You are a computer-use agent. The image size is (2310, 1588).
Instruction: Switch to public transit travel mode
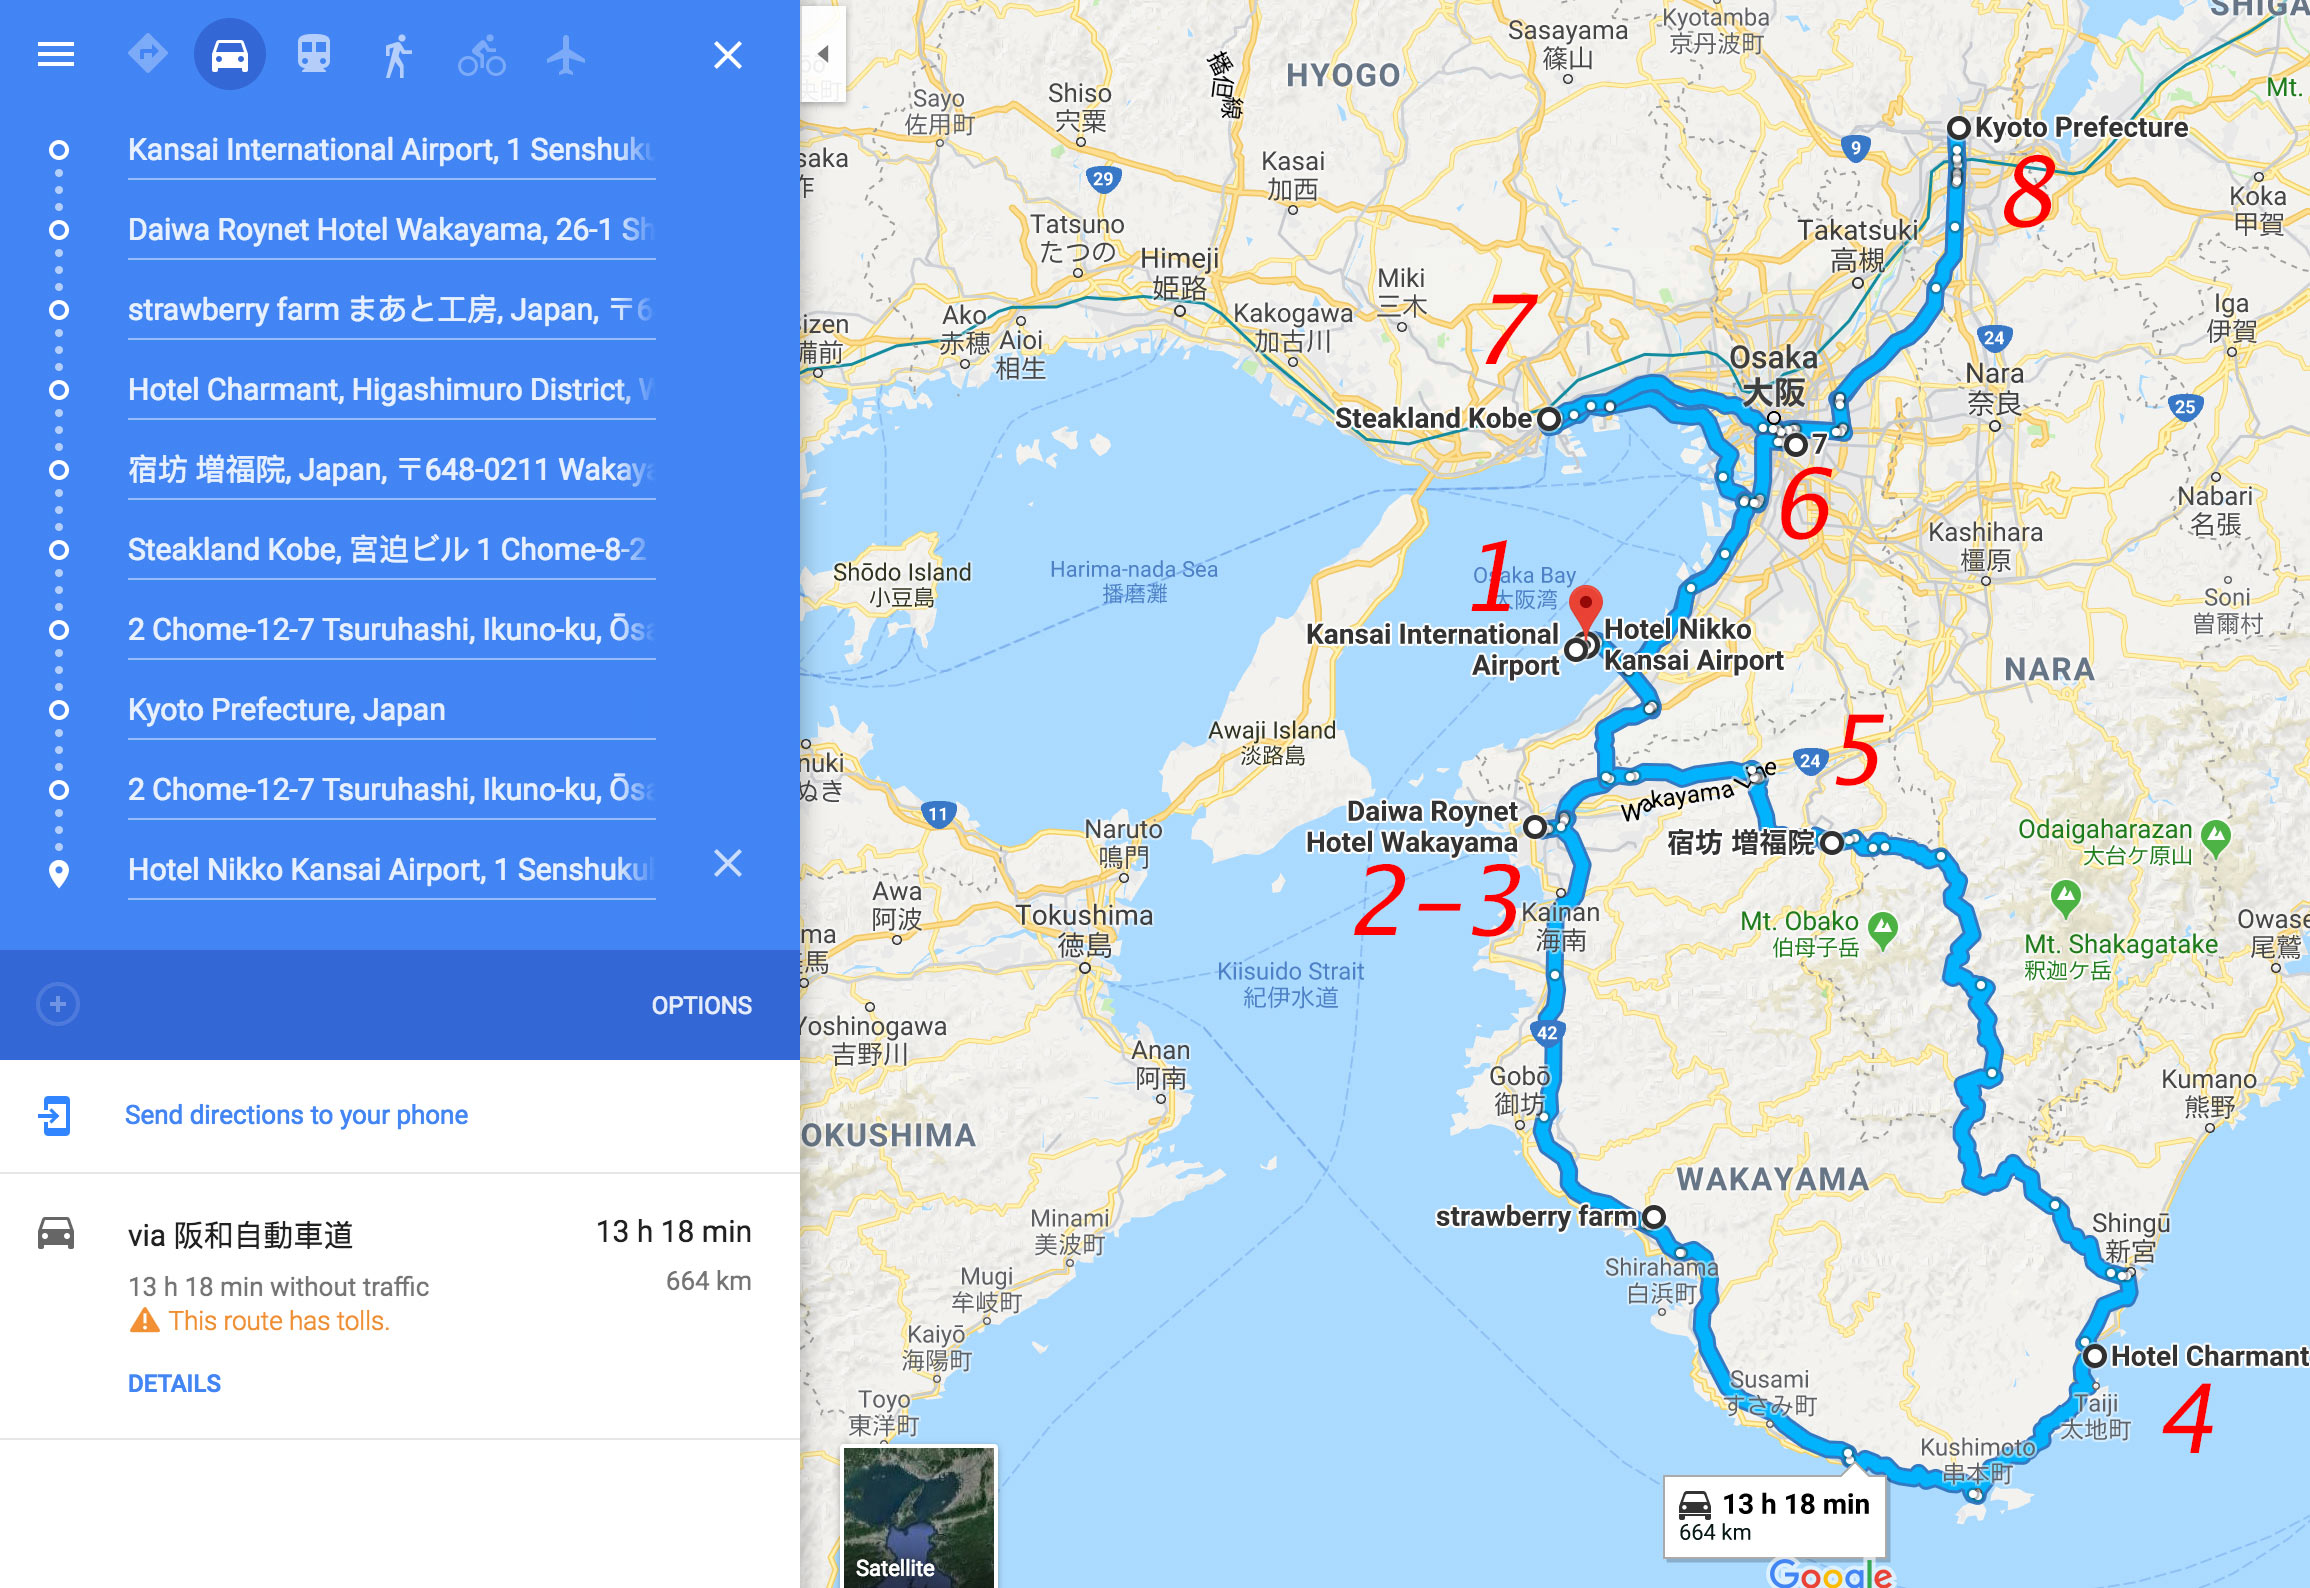[314, 54]
